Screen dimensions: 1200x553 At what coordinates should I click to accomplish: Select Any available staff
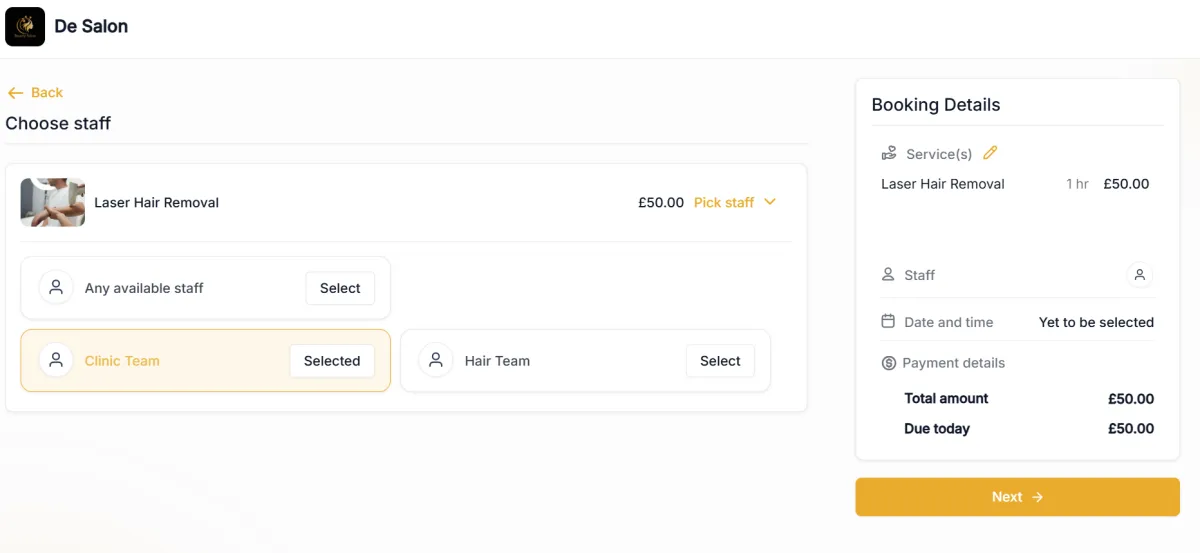(x=340, y=288)
